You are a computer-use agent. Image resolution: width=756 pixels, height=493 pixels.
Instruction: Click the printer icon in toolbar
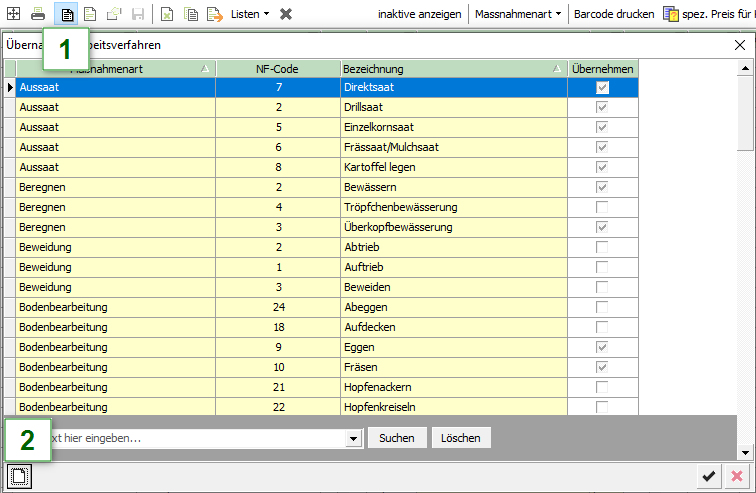38,14
